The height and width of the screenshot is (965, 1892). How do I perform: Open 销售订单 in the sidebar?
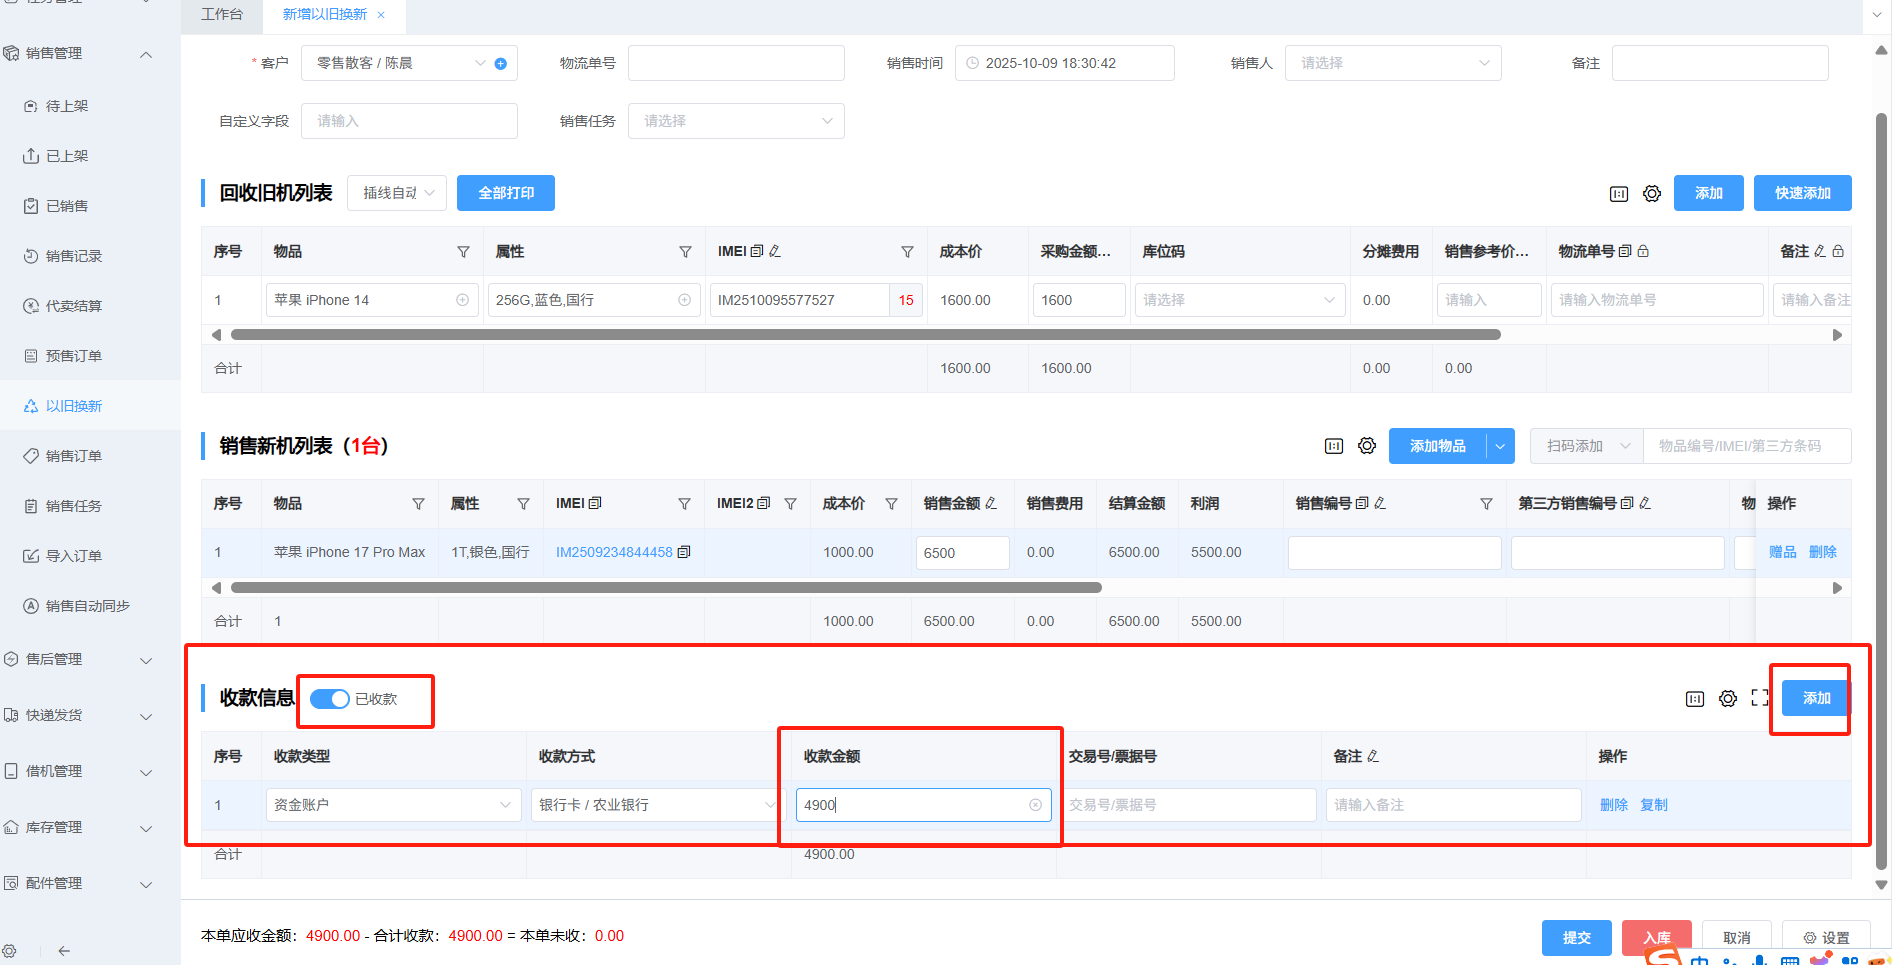tap(73, 456)
